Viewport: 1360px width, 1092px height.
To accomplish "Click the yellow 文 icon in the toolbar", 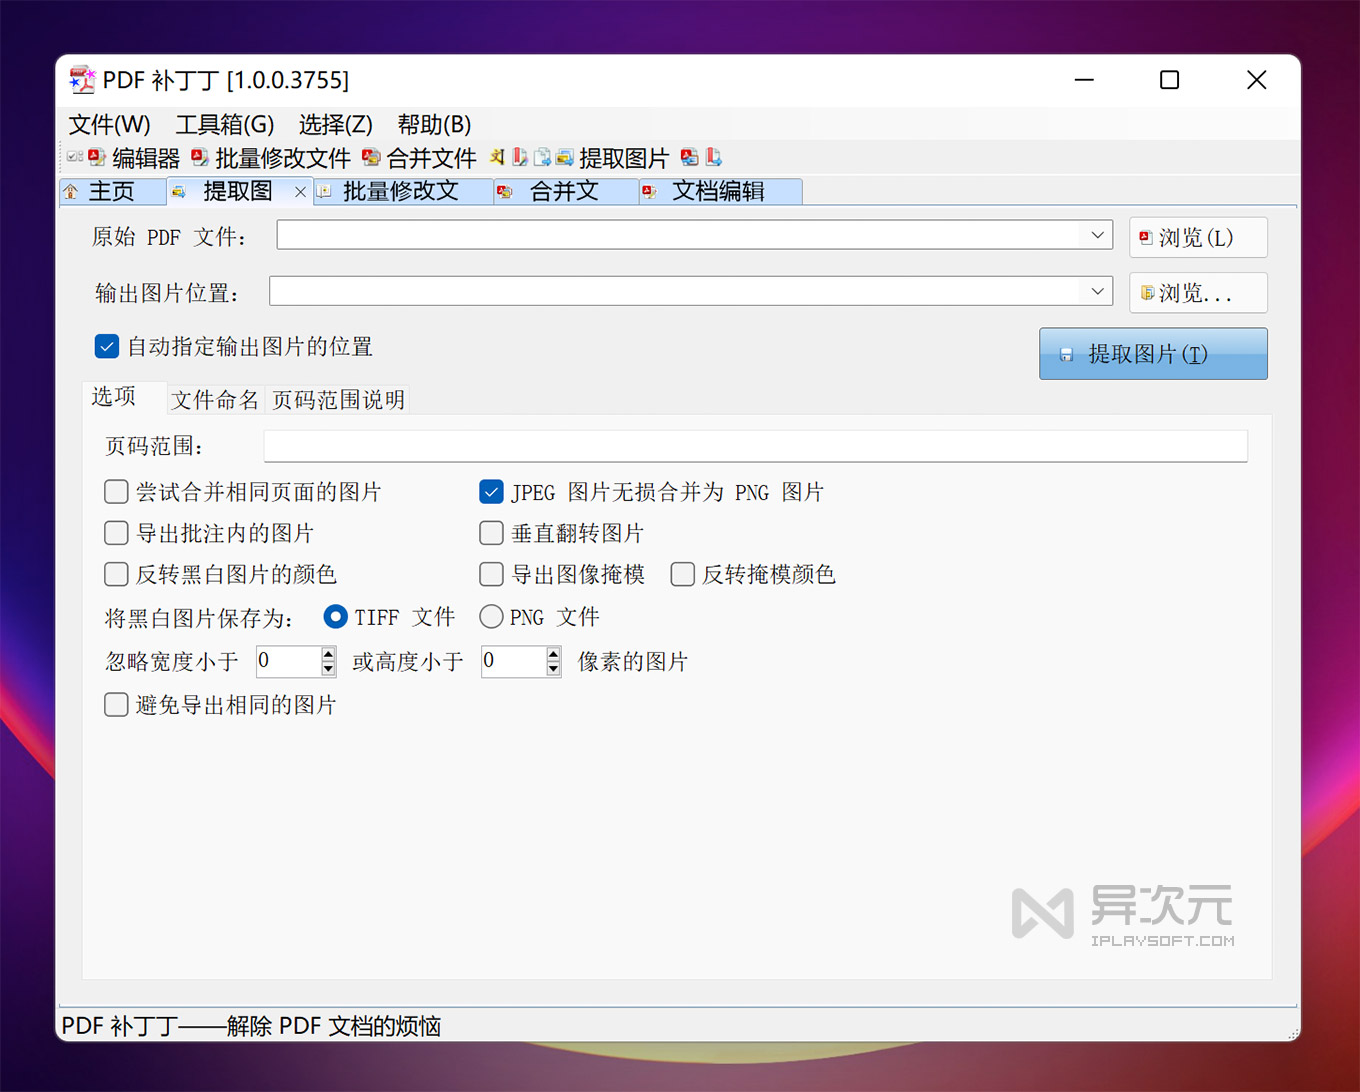I will coord(497,157).
